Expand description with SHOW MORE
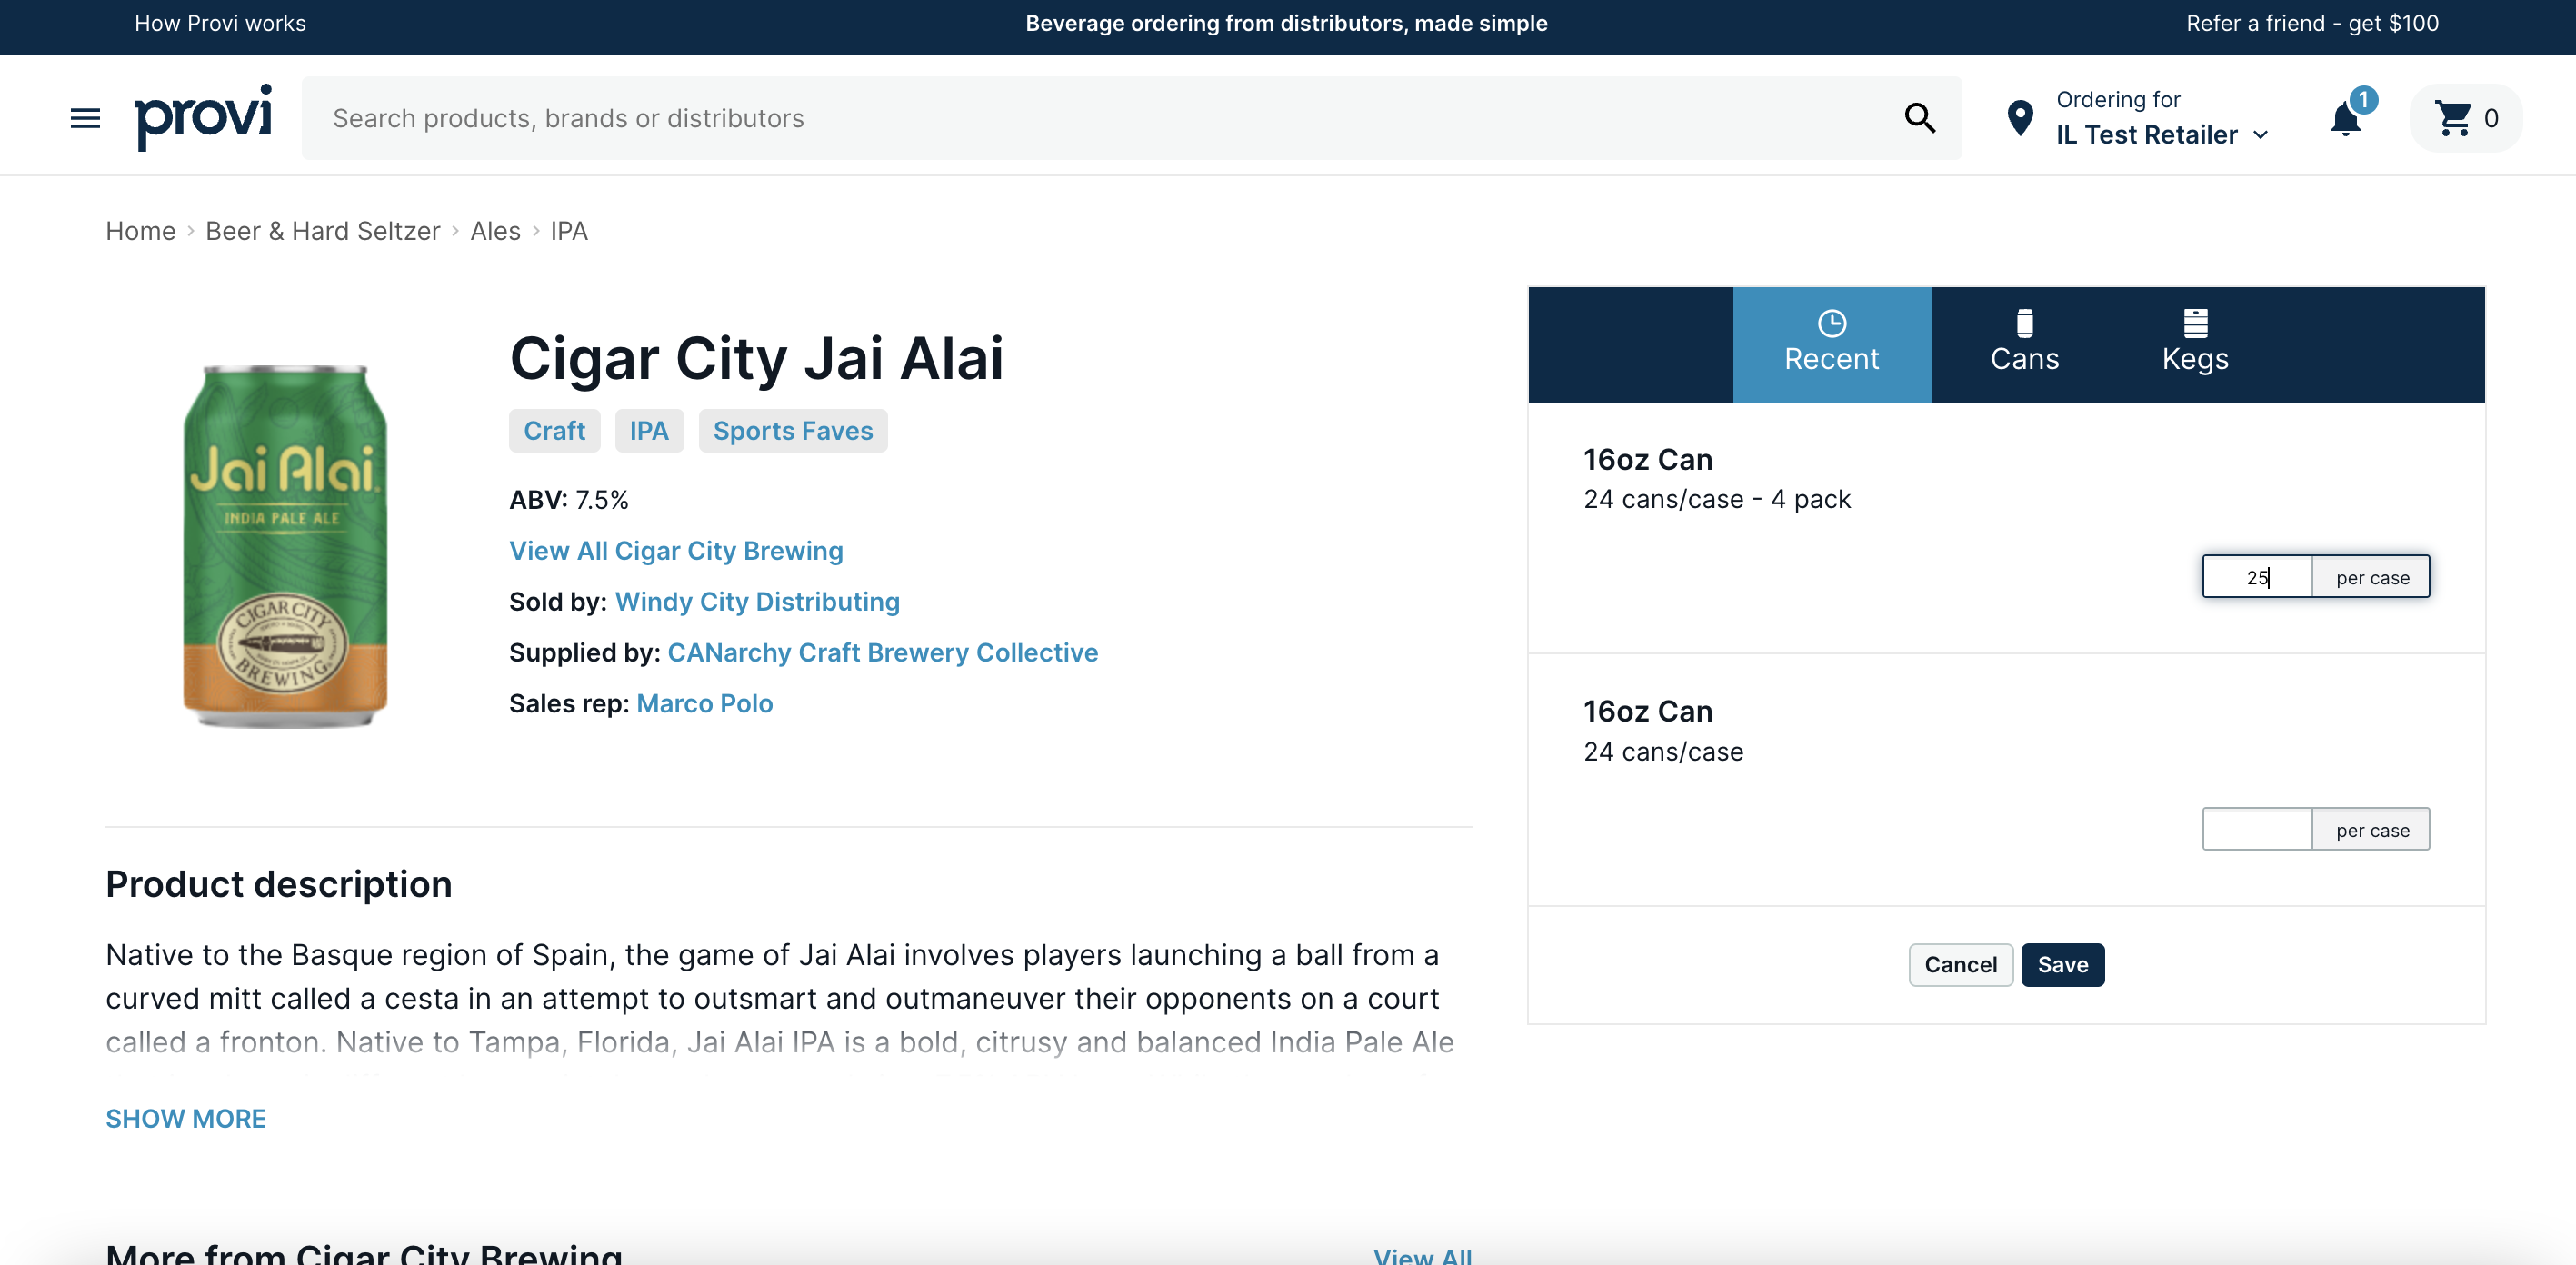Image resolution: width=2576 pixels, height=1265 pixels. point(186,1119)
